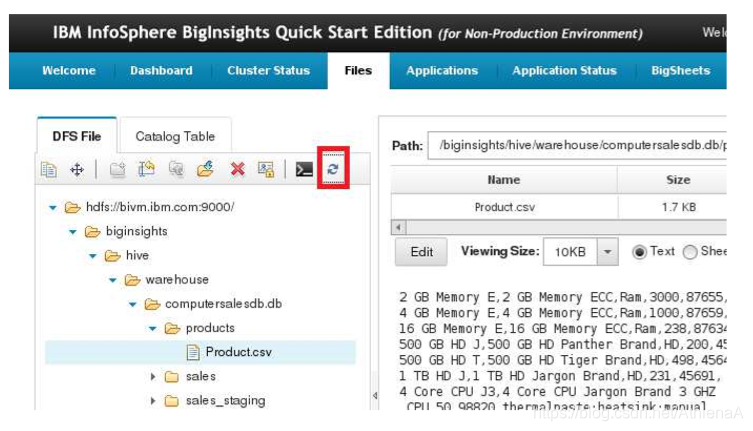This screenshot has height=431, width=753.
Task: Click the biginsights folder icon
Action: (x=92, y=232)
